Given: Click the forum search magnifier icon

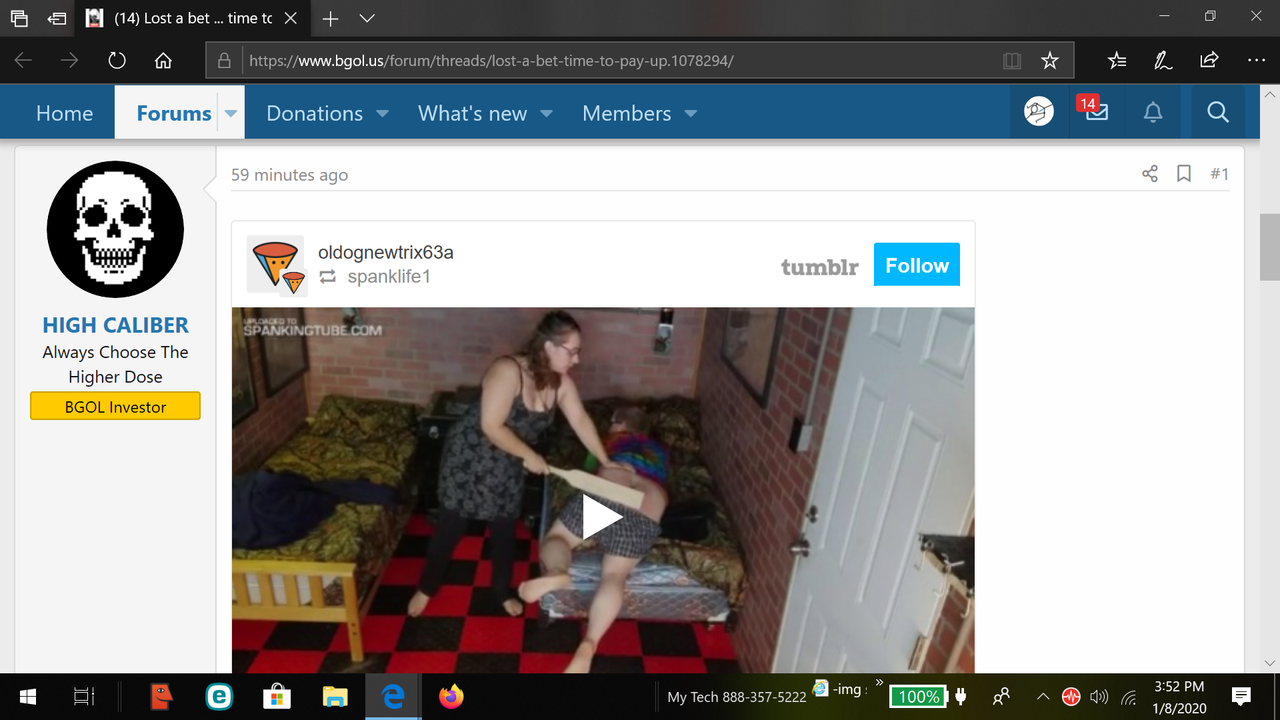Looking at the screenshot, I should tap(1217, 113).
